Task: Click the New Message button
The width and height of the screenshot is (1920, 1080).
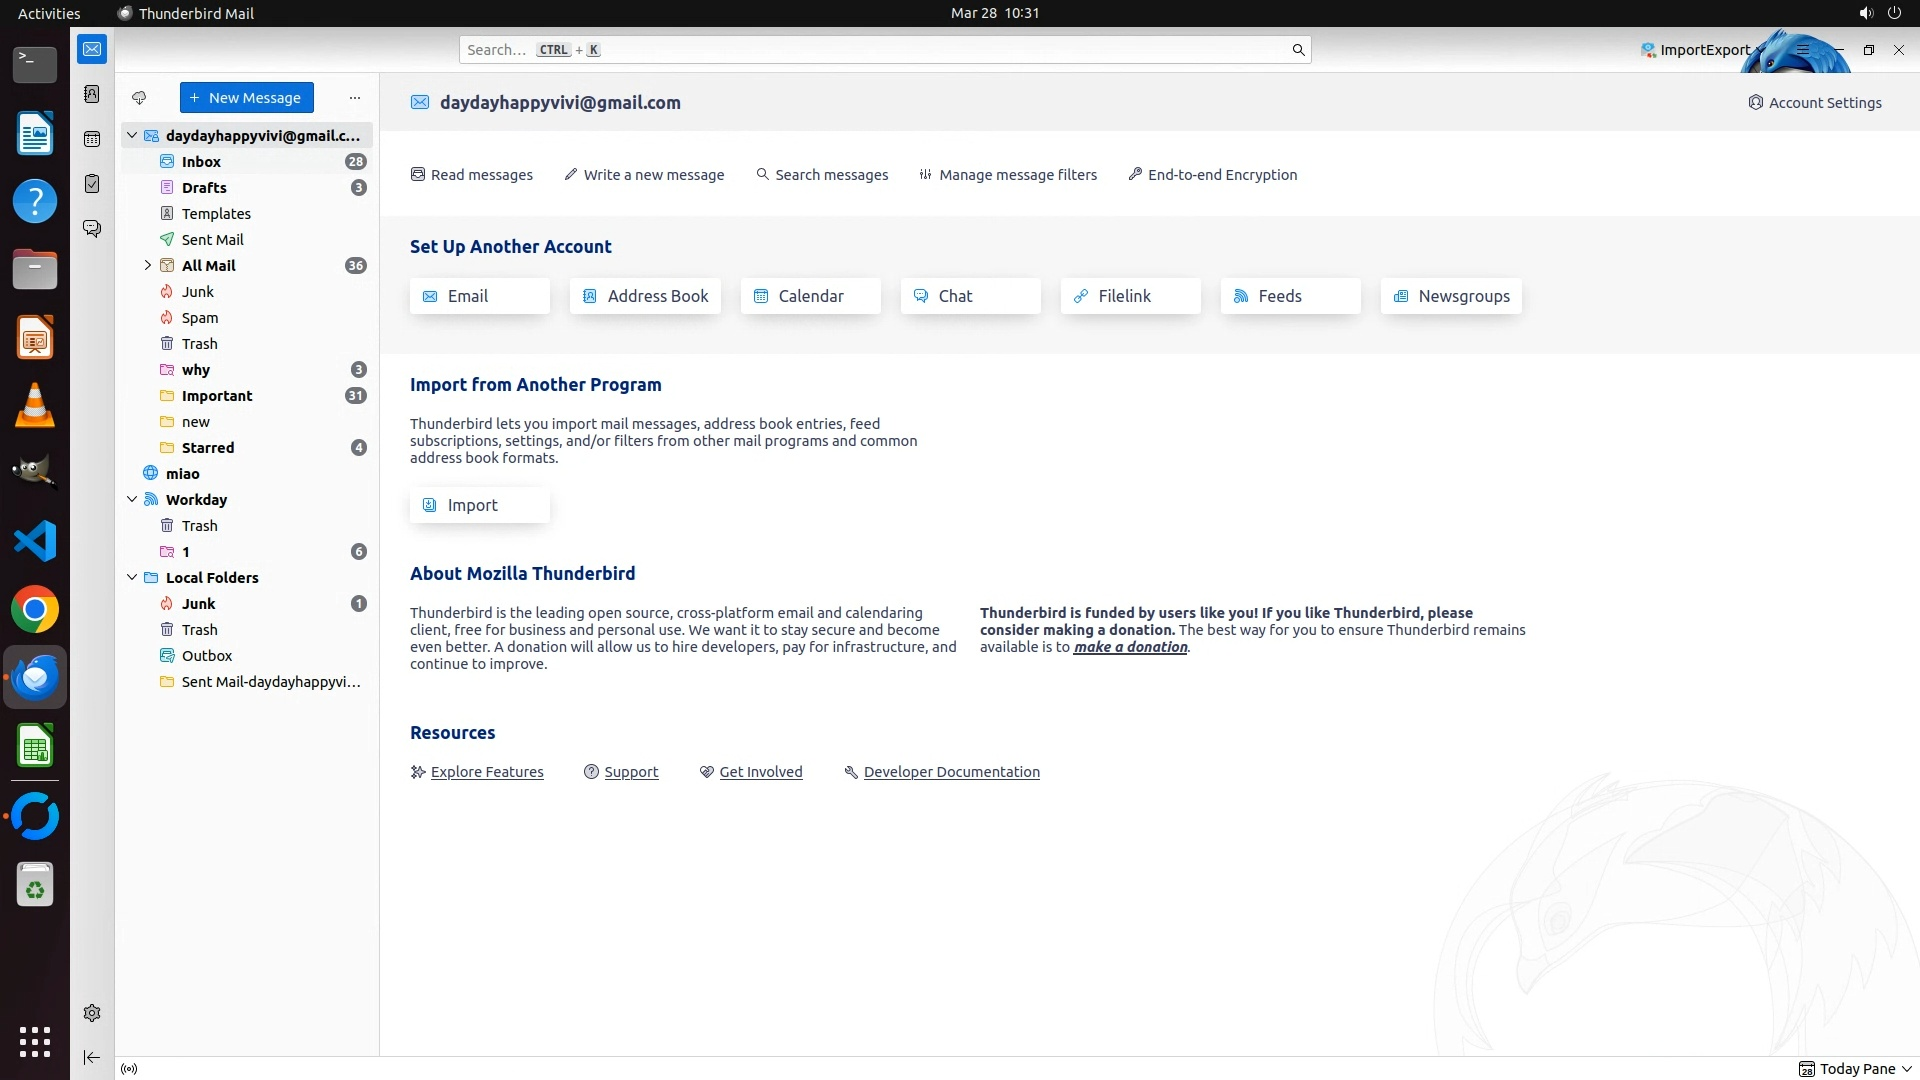Action: click(x=247, y=98)
